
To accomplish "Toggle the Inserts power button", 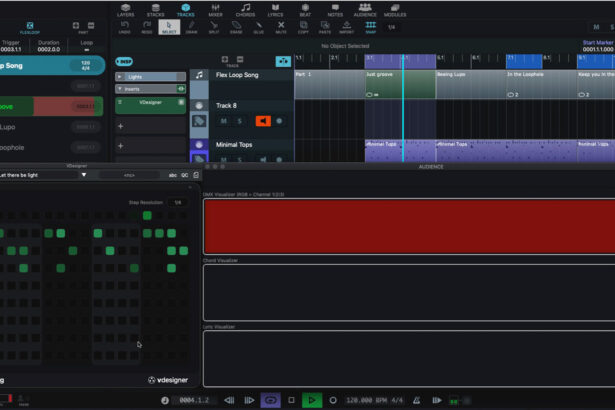I will coord(181,89).
